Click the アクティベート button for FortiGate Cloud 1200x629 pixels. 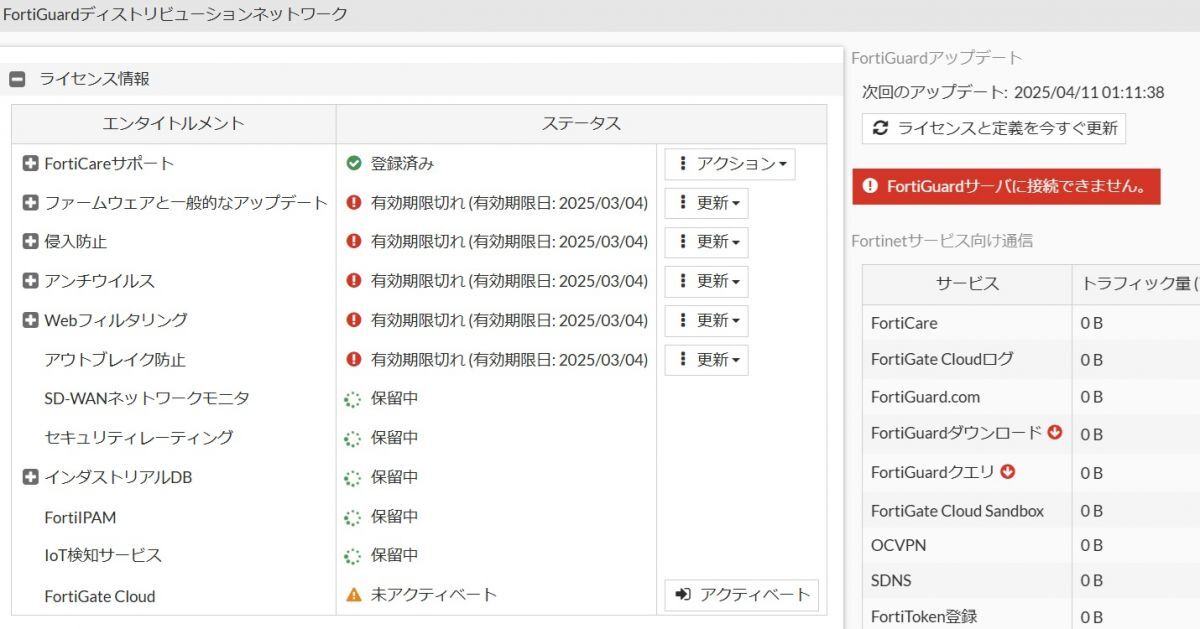tap(741, 594)
